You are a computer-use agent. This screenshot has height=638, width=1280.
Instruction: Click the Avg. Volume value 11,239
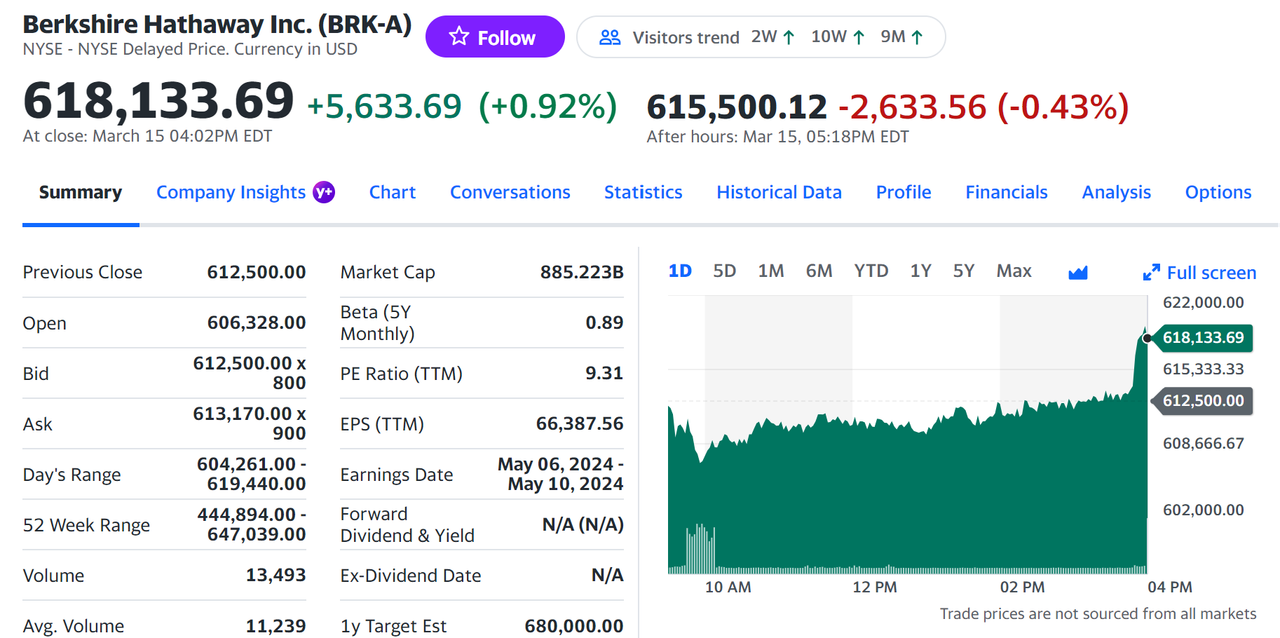(x=276, y=626)
